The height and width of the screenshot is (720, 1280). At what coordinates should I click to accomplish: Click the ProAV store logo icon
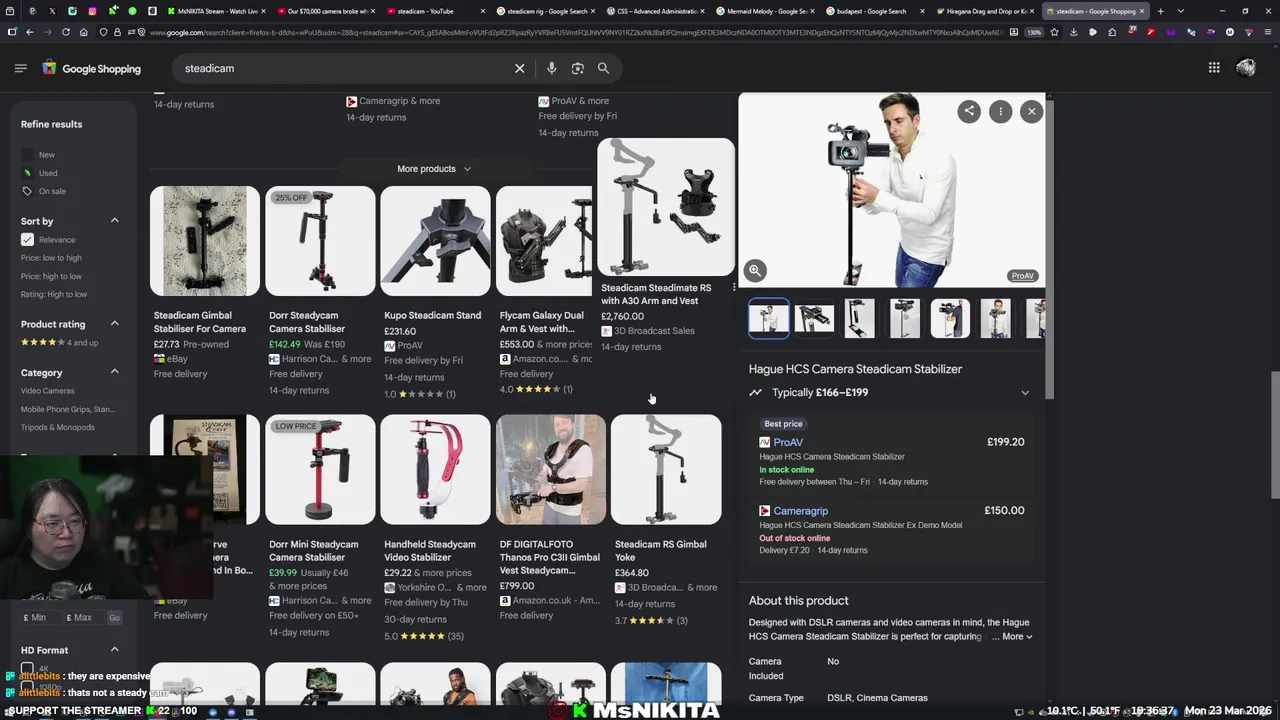tap(764, 442)
